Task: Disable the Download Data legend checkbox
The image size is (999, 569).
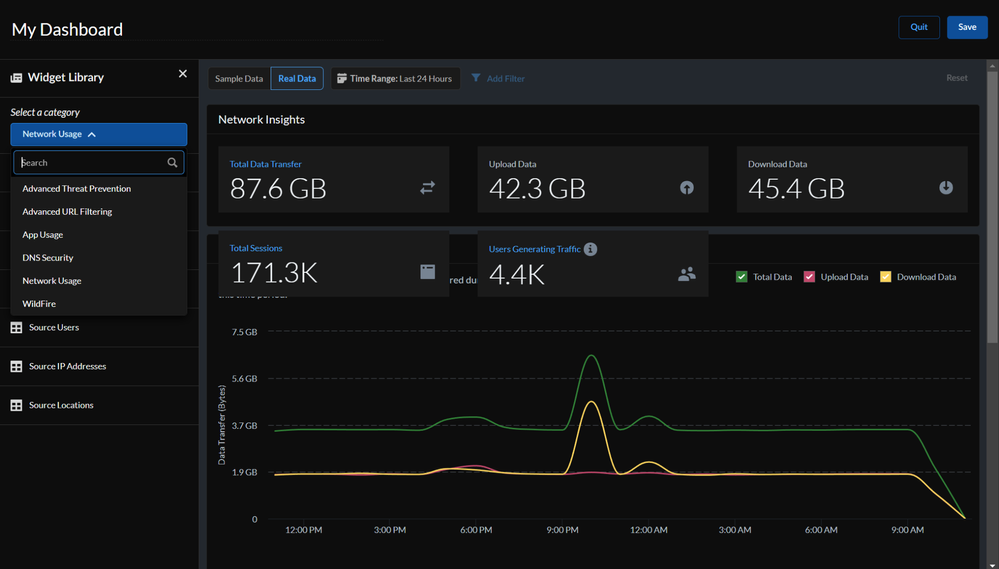Action: [885, 277]
